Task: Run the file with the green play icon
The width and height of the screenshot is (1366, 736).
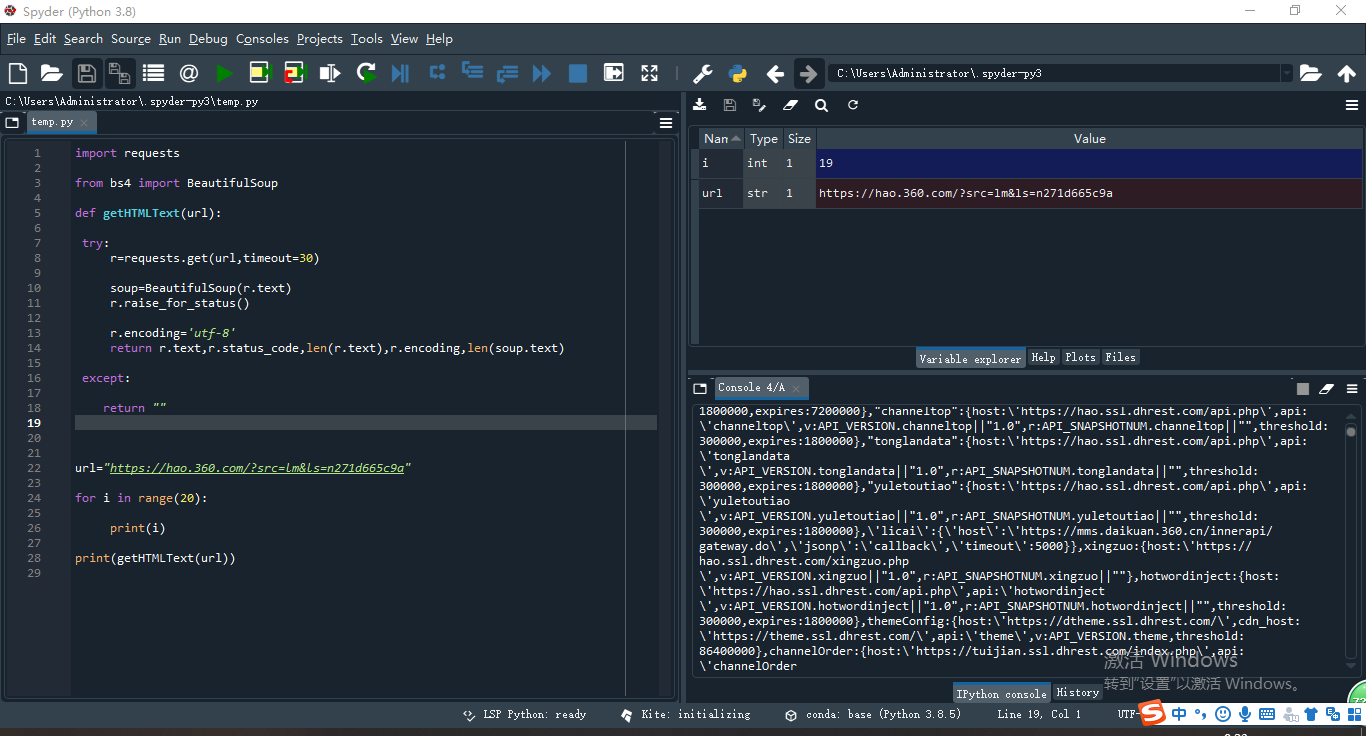Action: click(x=224, y=73)
